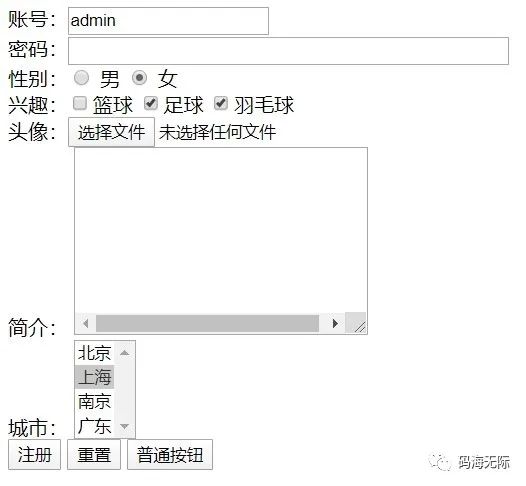Viewport: 526px width, 486px height.
Task: Click the textarea horizontal scrollbar thumb
Action: [207, 323]
